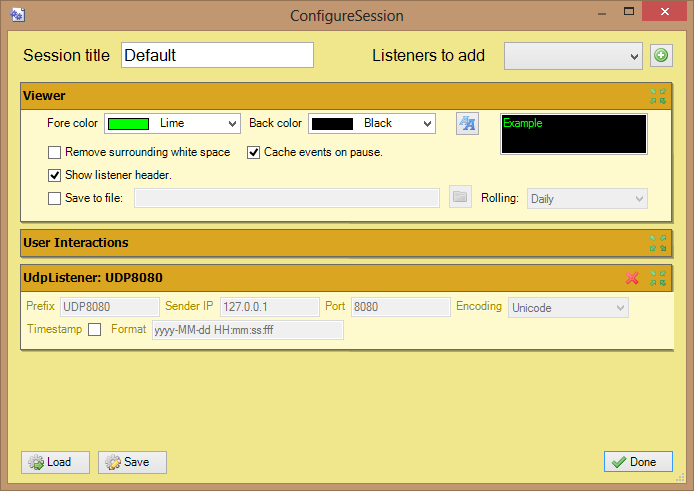Click the Load button

[x=55, y=462]
